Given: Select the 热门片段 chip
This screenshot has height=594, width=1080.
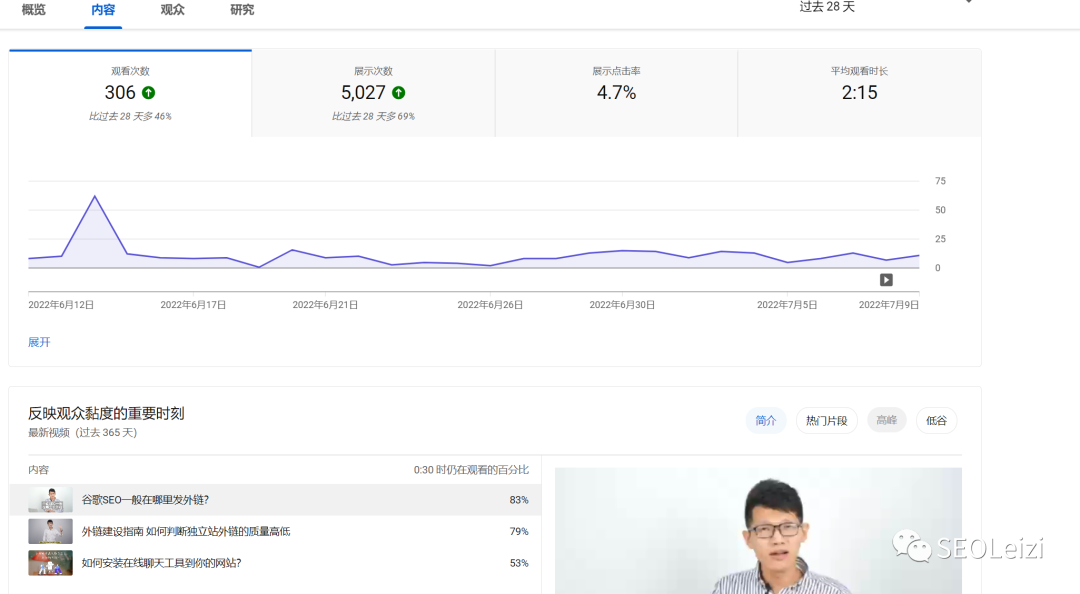Looking at the screenshot, I should [x=827, y=420].
